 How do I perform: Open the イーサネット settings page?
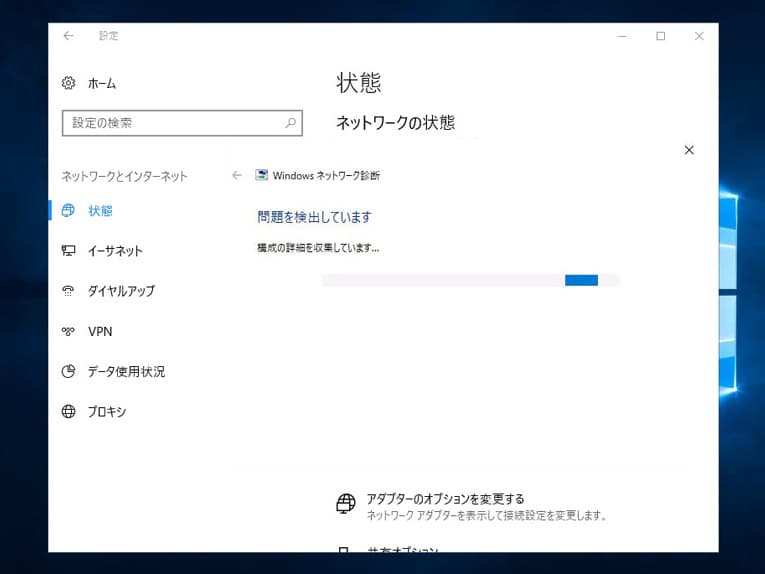click(115, 251)
